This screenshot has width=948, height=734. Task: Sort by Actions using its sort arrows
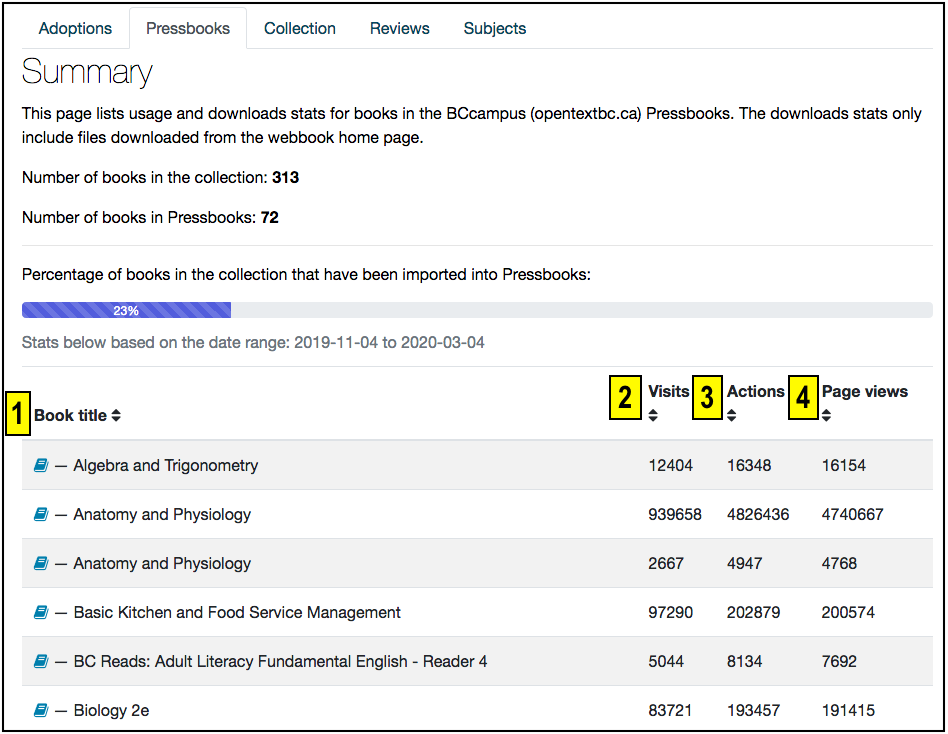[732, 415]
